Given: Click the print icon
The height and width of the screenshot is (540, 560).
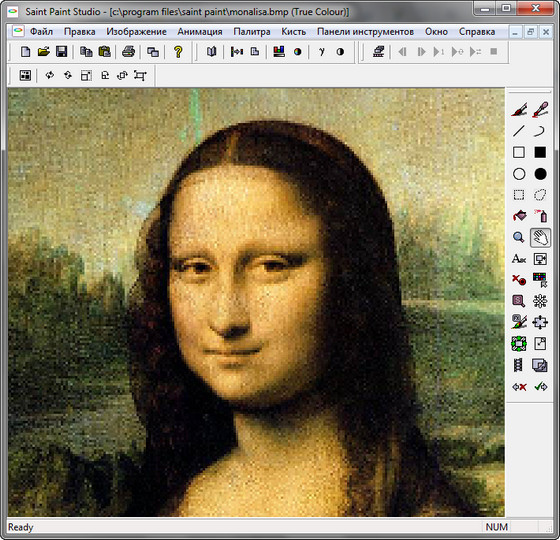Looking at the screenshot, I should click(x=128, y=52).
